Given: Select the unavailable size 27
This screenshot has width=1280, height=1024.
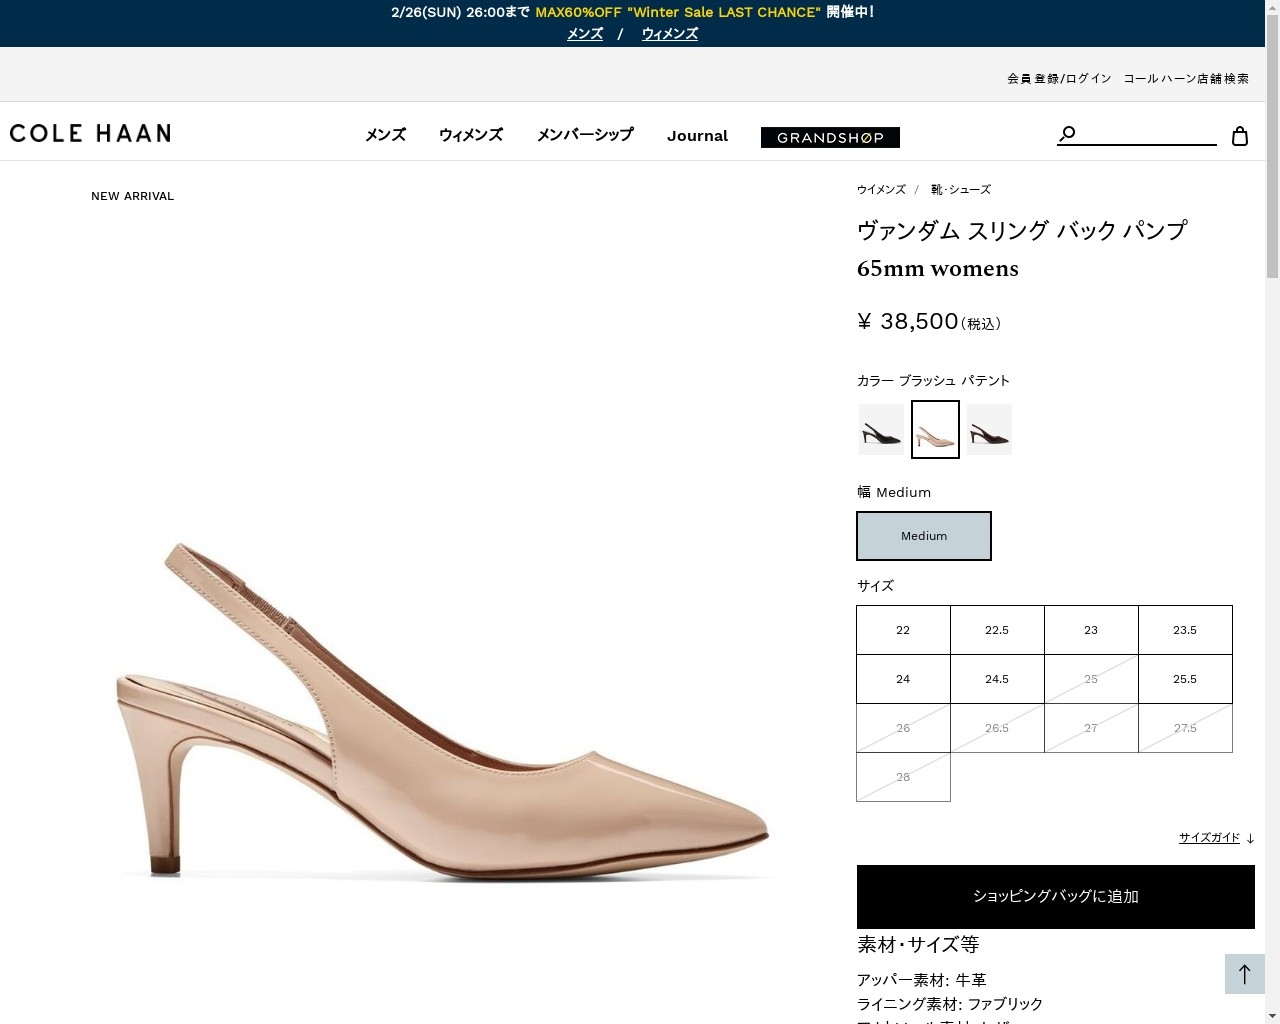Looking at the screenshot, I should coord(1091,728).
